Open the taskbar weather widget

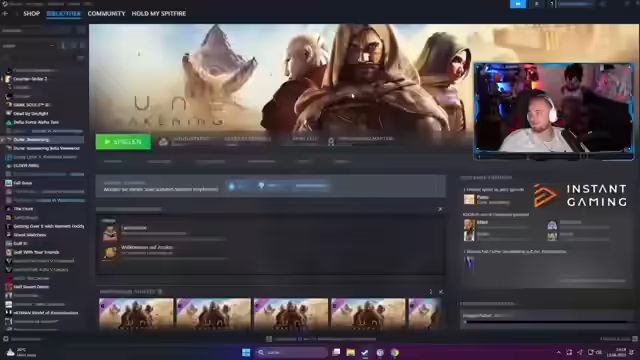pyautogui.click(x=21, y=352)
